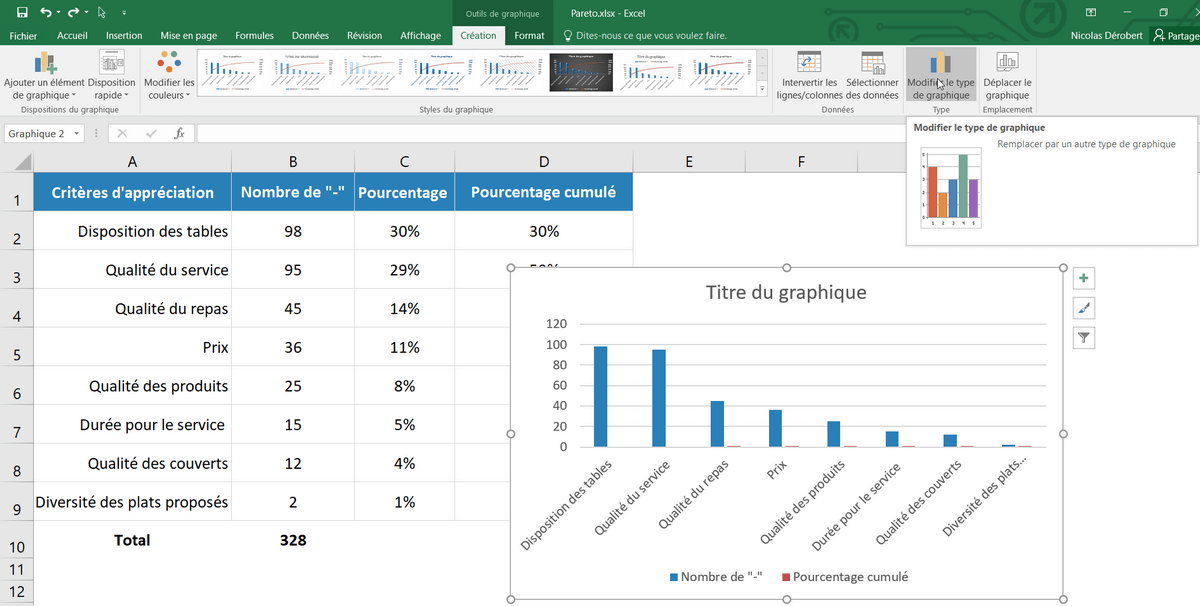Click the Name Box showing Graphique 2
Viewport: 1200px width, 606px height.
pyautogui.click(x=36, y=134)
